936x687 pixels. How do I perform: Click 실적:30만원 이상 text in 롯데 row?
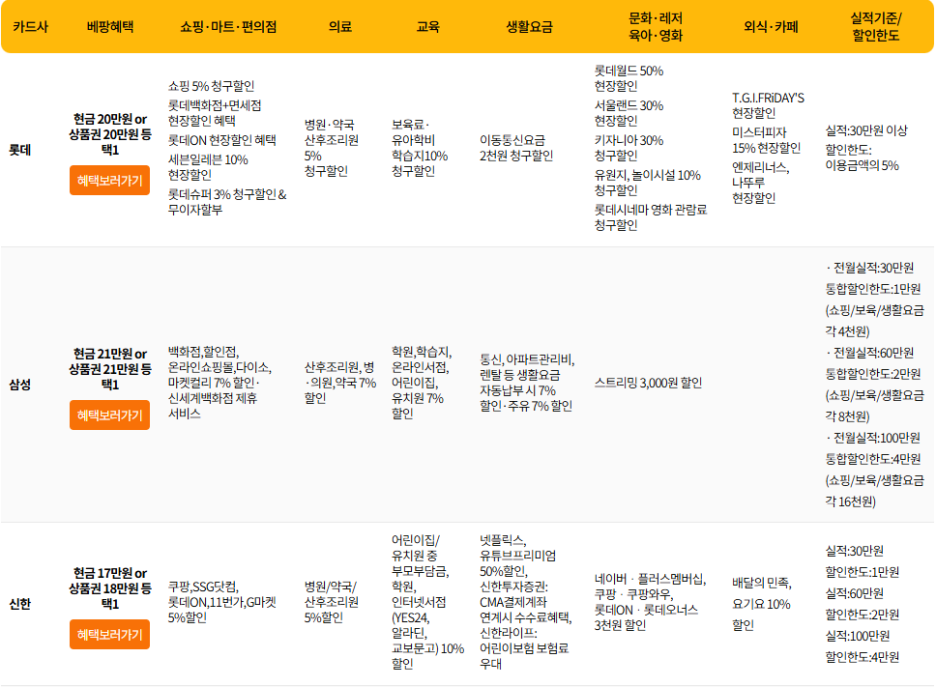click(x=866, y=131)
